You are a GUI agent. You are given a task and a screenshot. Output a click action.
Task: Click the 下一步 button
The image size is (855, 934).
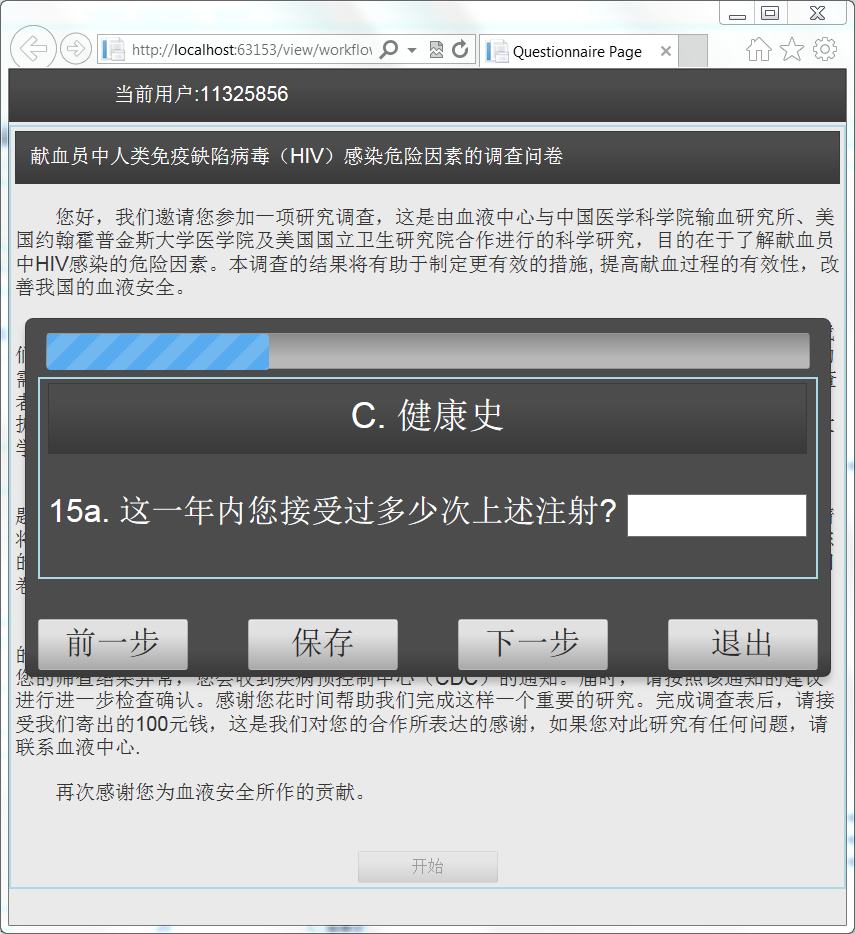pyautogui.click(x=533, y=644)
